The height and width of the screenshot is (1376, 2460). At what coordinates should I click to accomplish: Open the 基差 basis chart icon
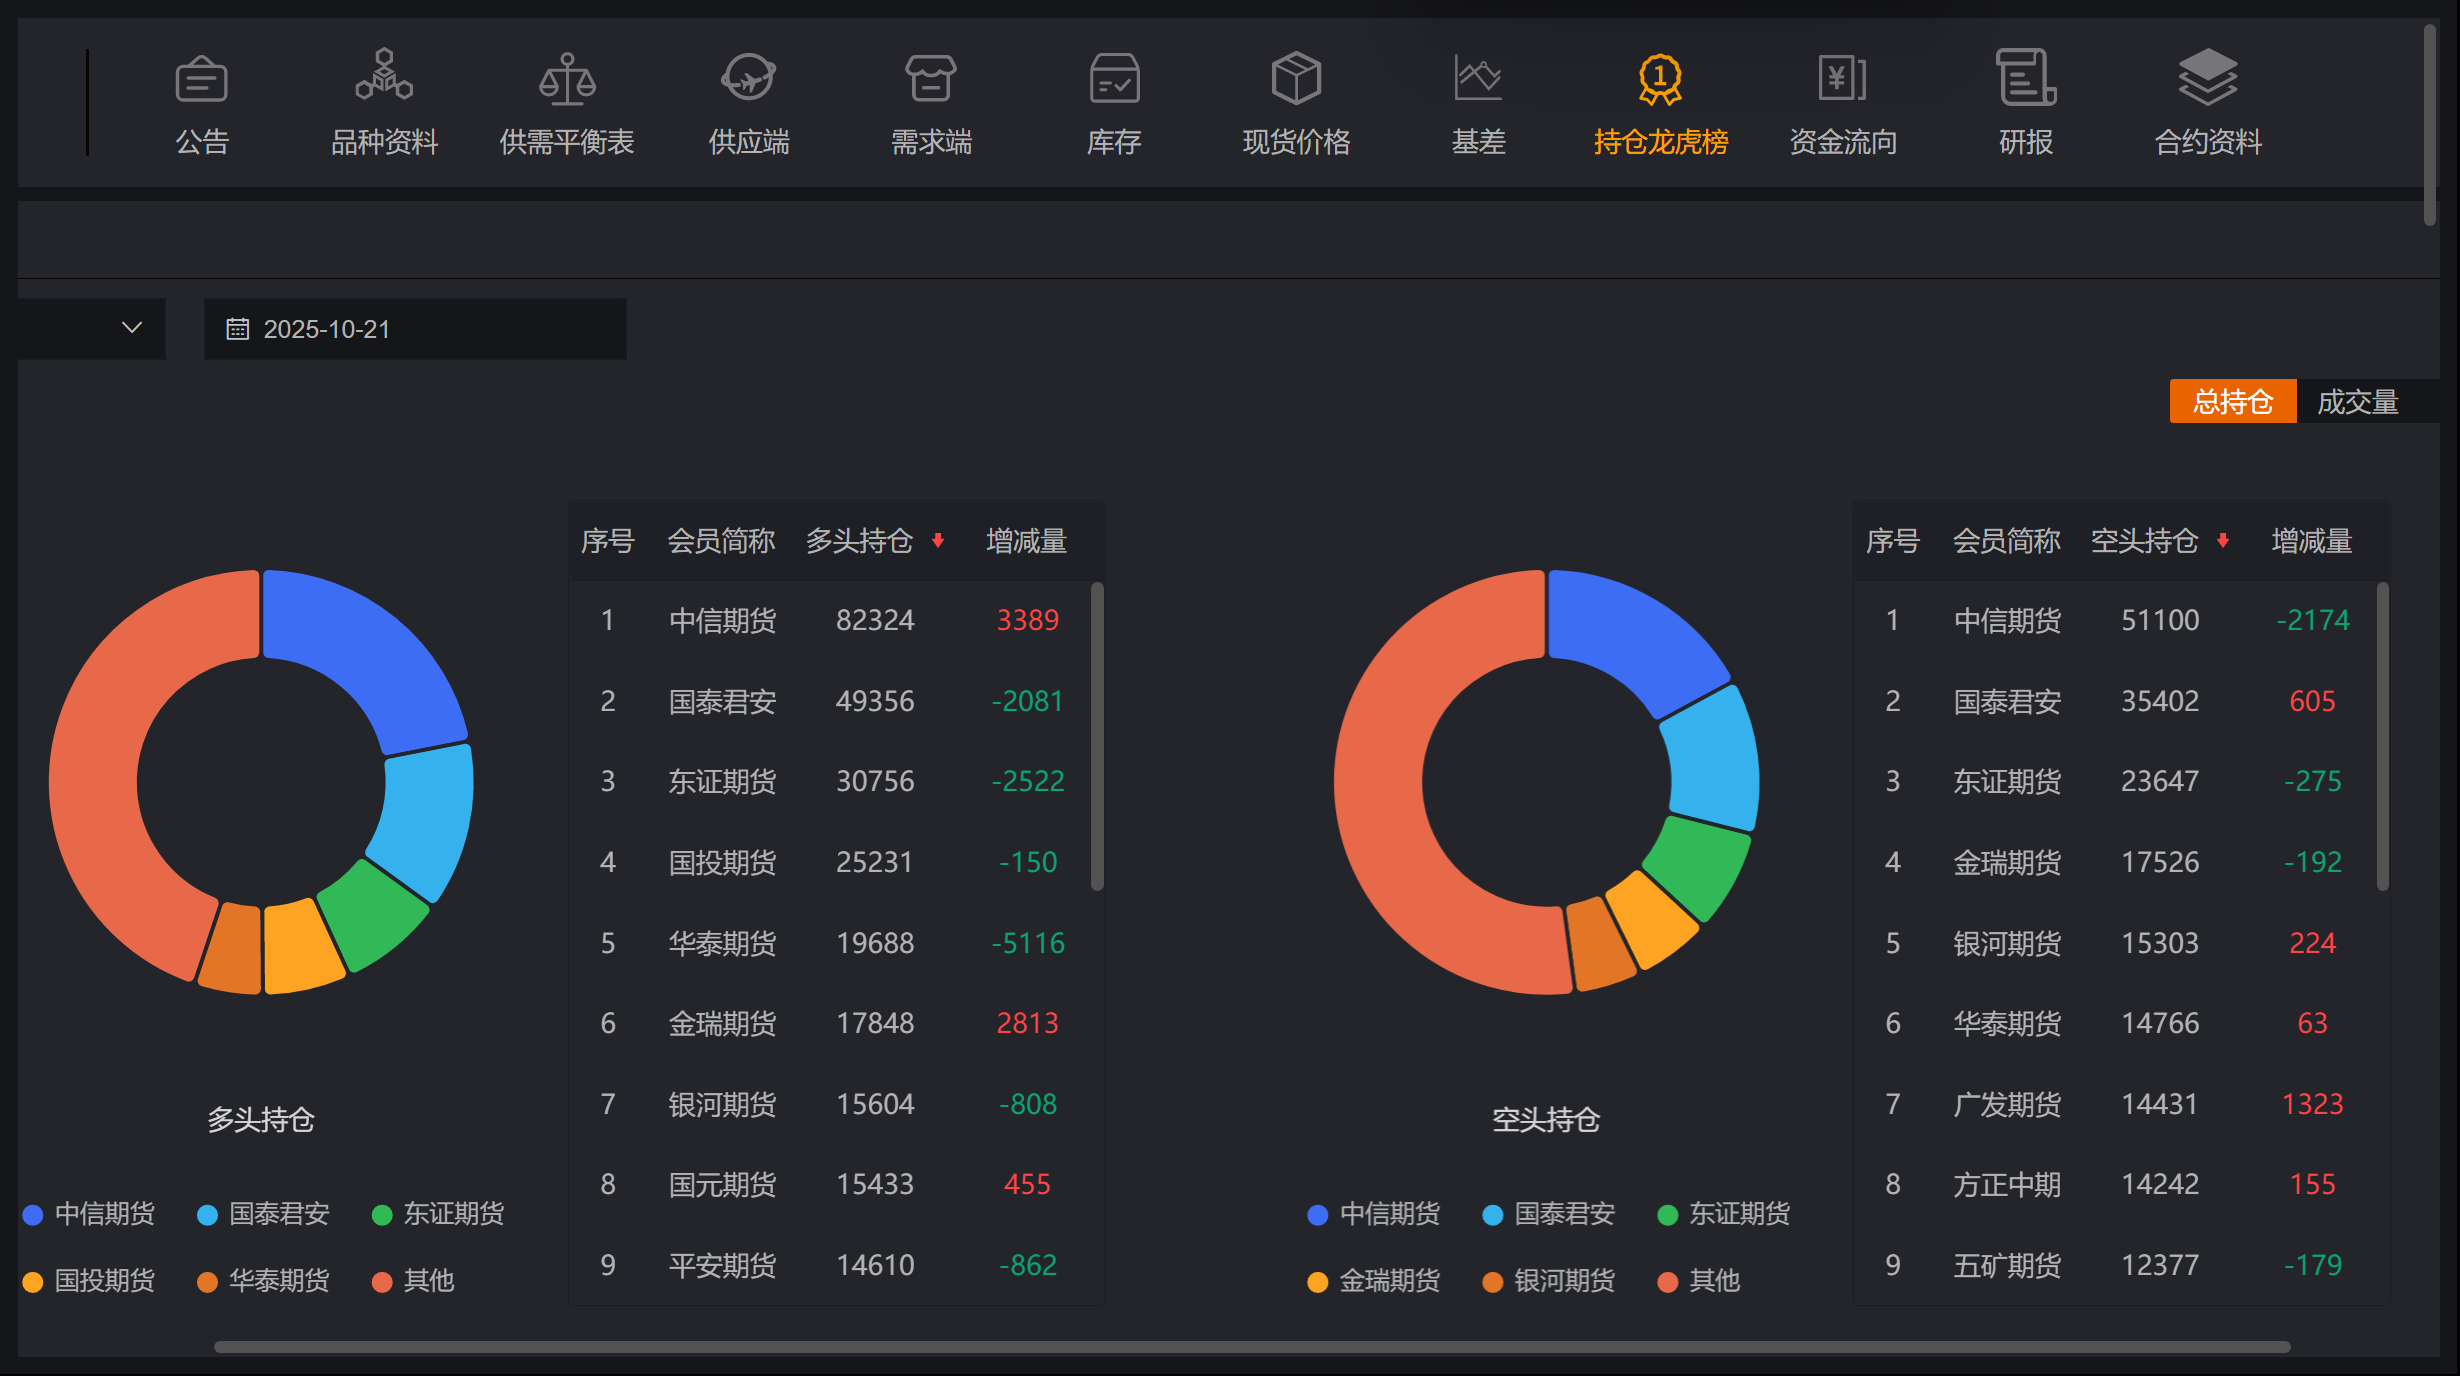[x=1478, y=78]
